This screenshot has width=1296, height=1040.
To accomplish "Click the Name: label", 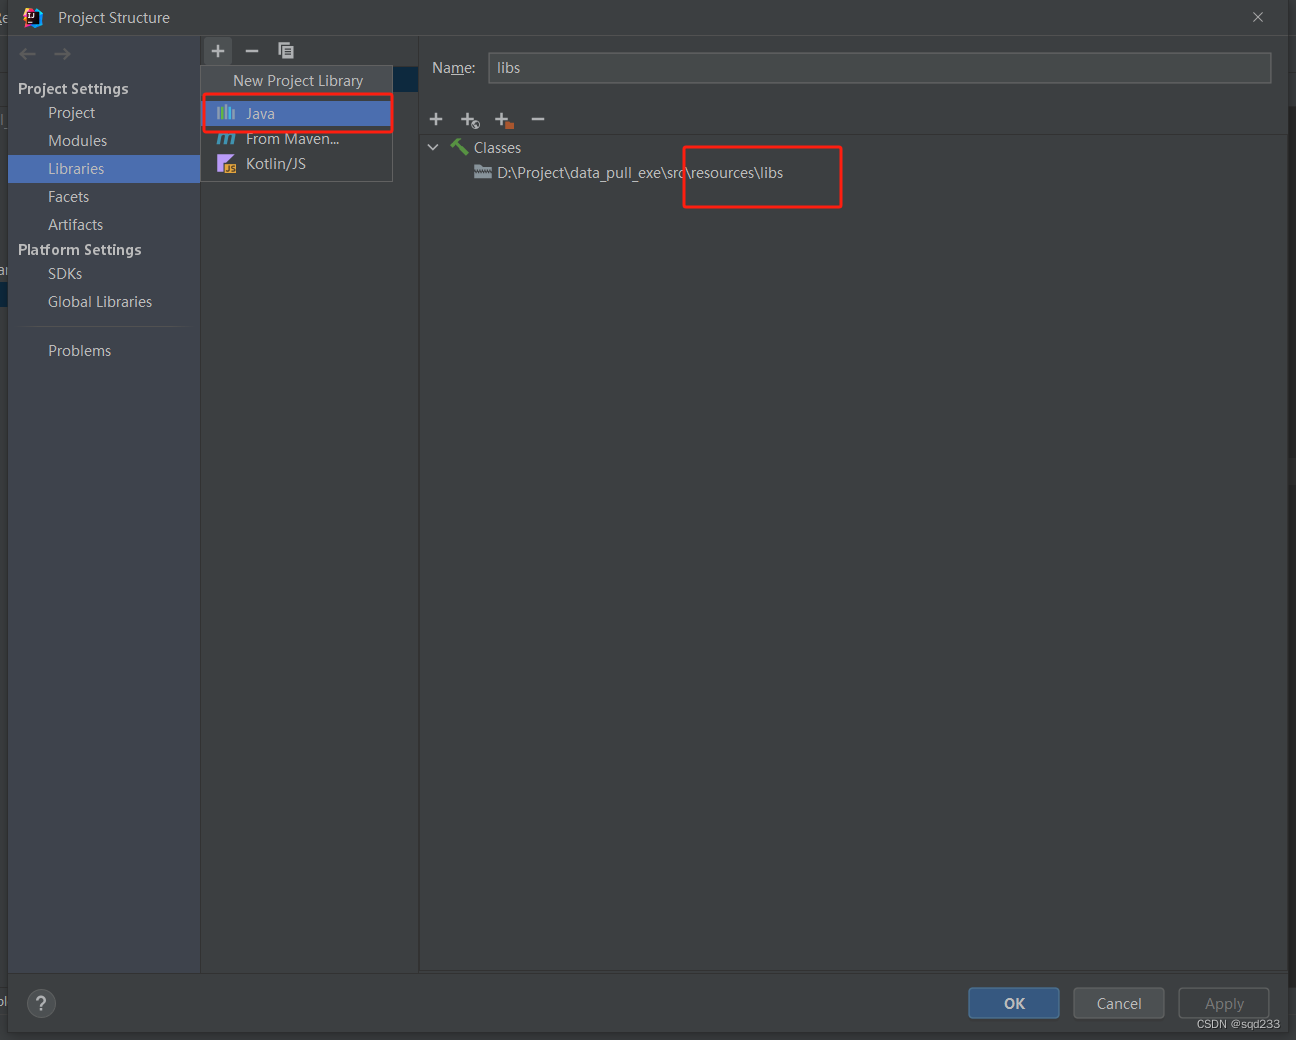I will [454, 68].
